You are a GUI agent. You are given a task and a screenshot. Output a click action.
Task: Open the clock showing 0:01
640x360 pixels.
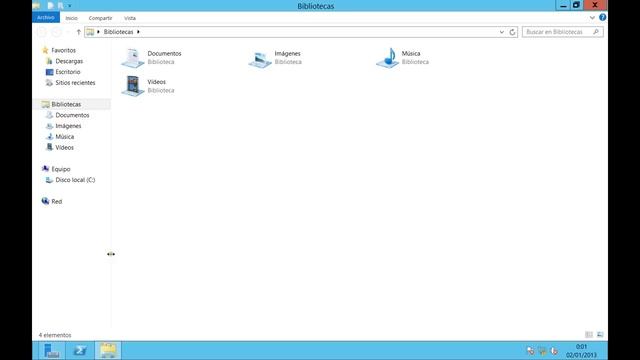click(581, 351)
